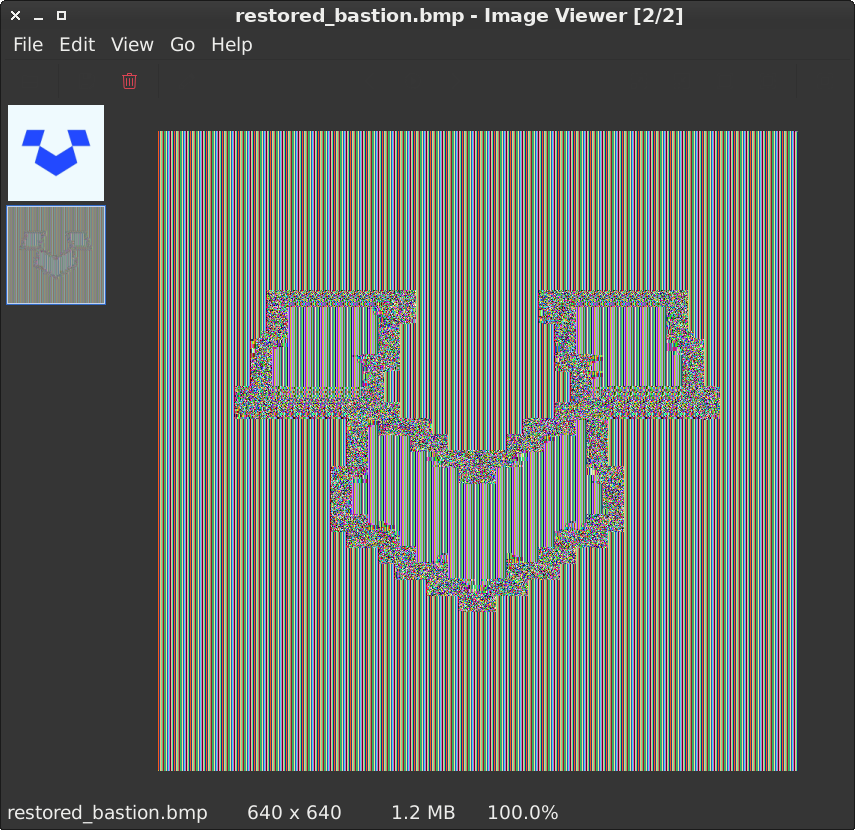Click the red trash delete icon

point(129,81)
